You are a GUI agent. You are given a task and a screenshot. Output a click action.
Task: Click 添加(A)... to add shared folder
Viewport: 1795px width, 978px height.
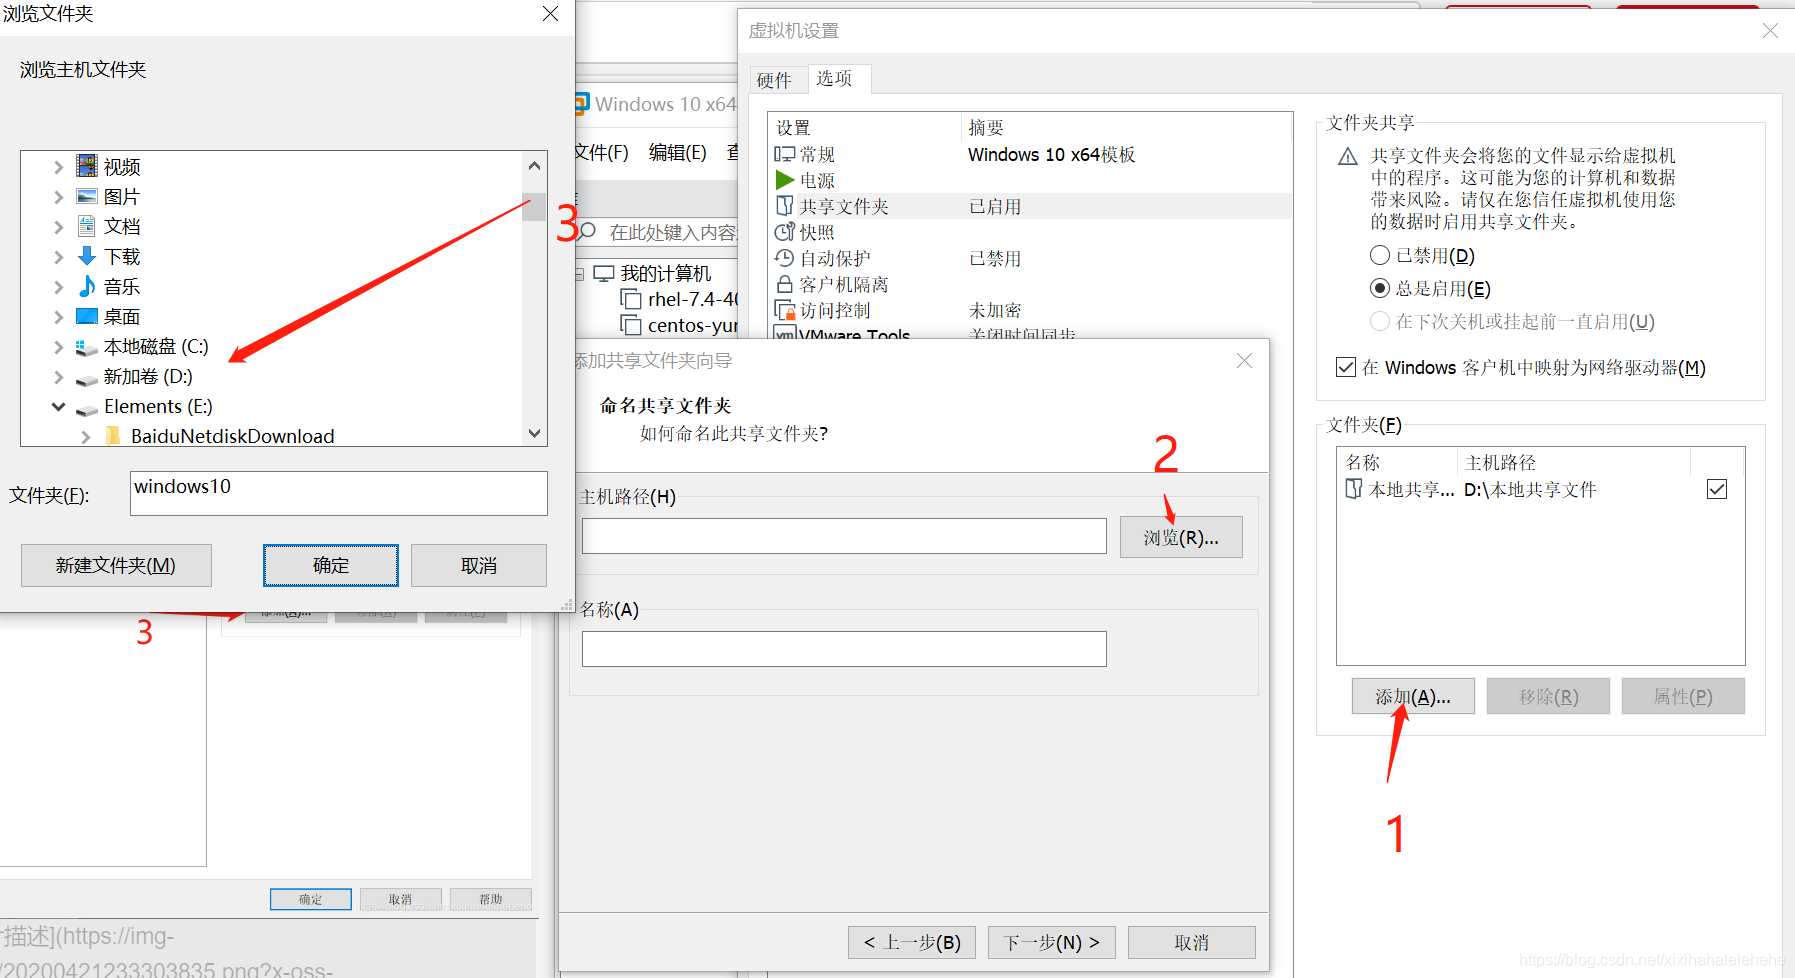pos(1413,696)
